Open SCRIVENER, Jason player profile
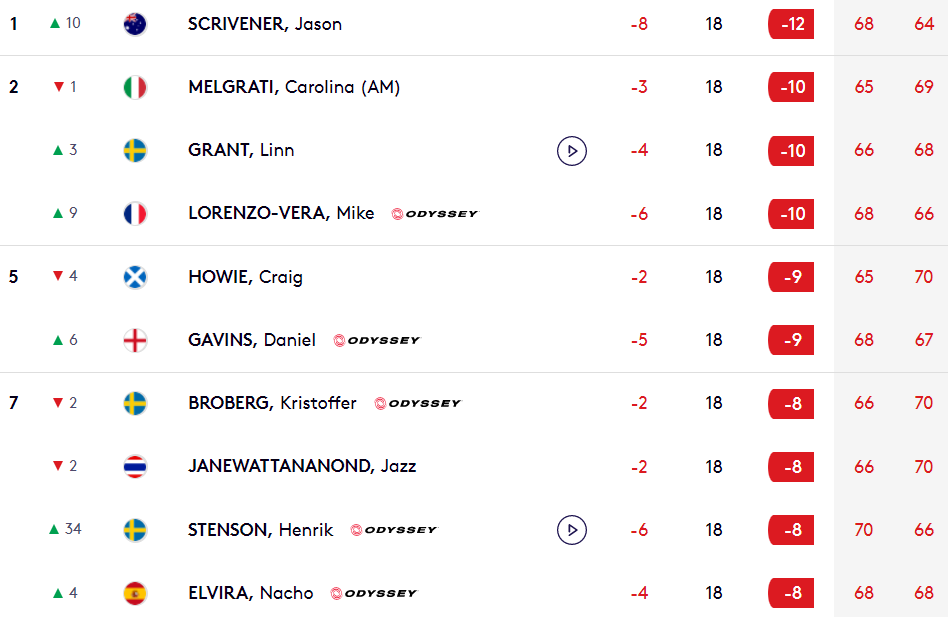The height and width of the screenshot is (617, 948). (x=265, y=24)
